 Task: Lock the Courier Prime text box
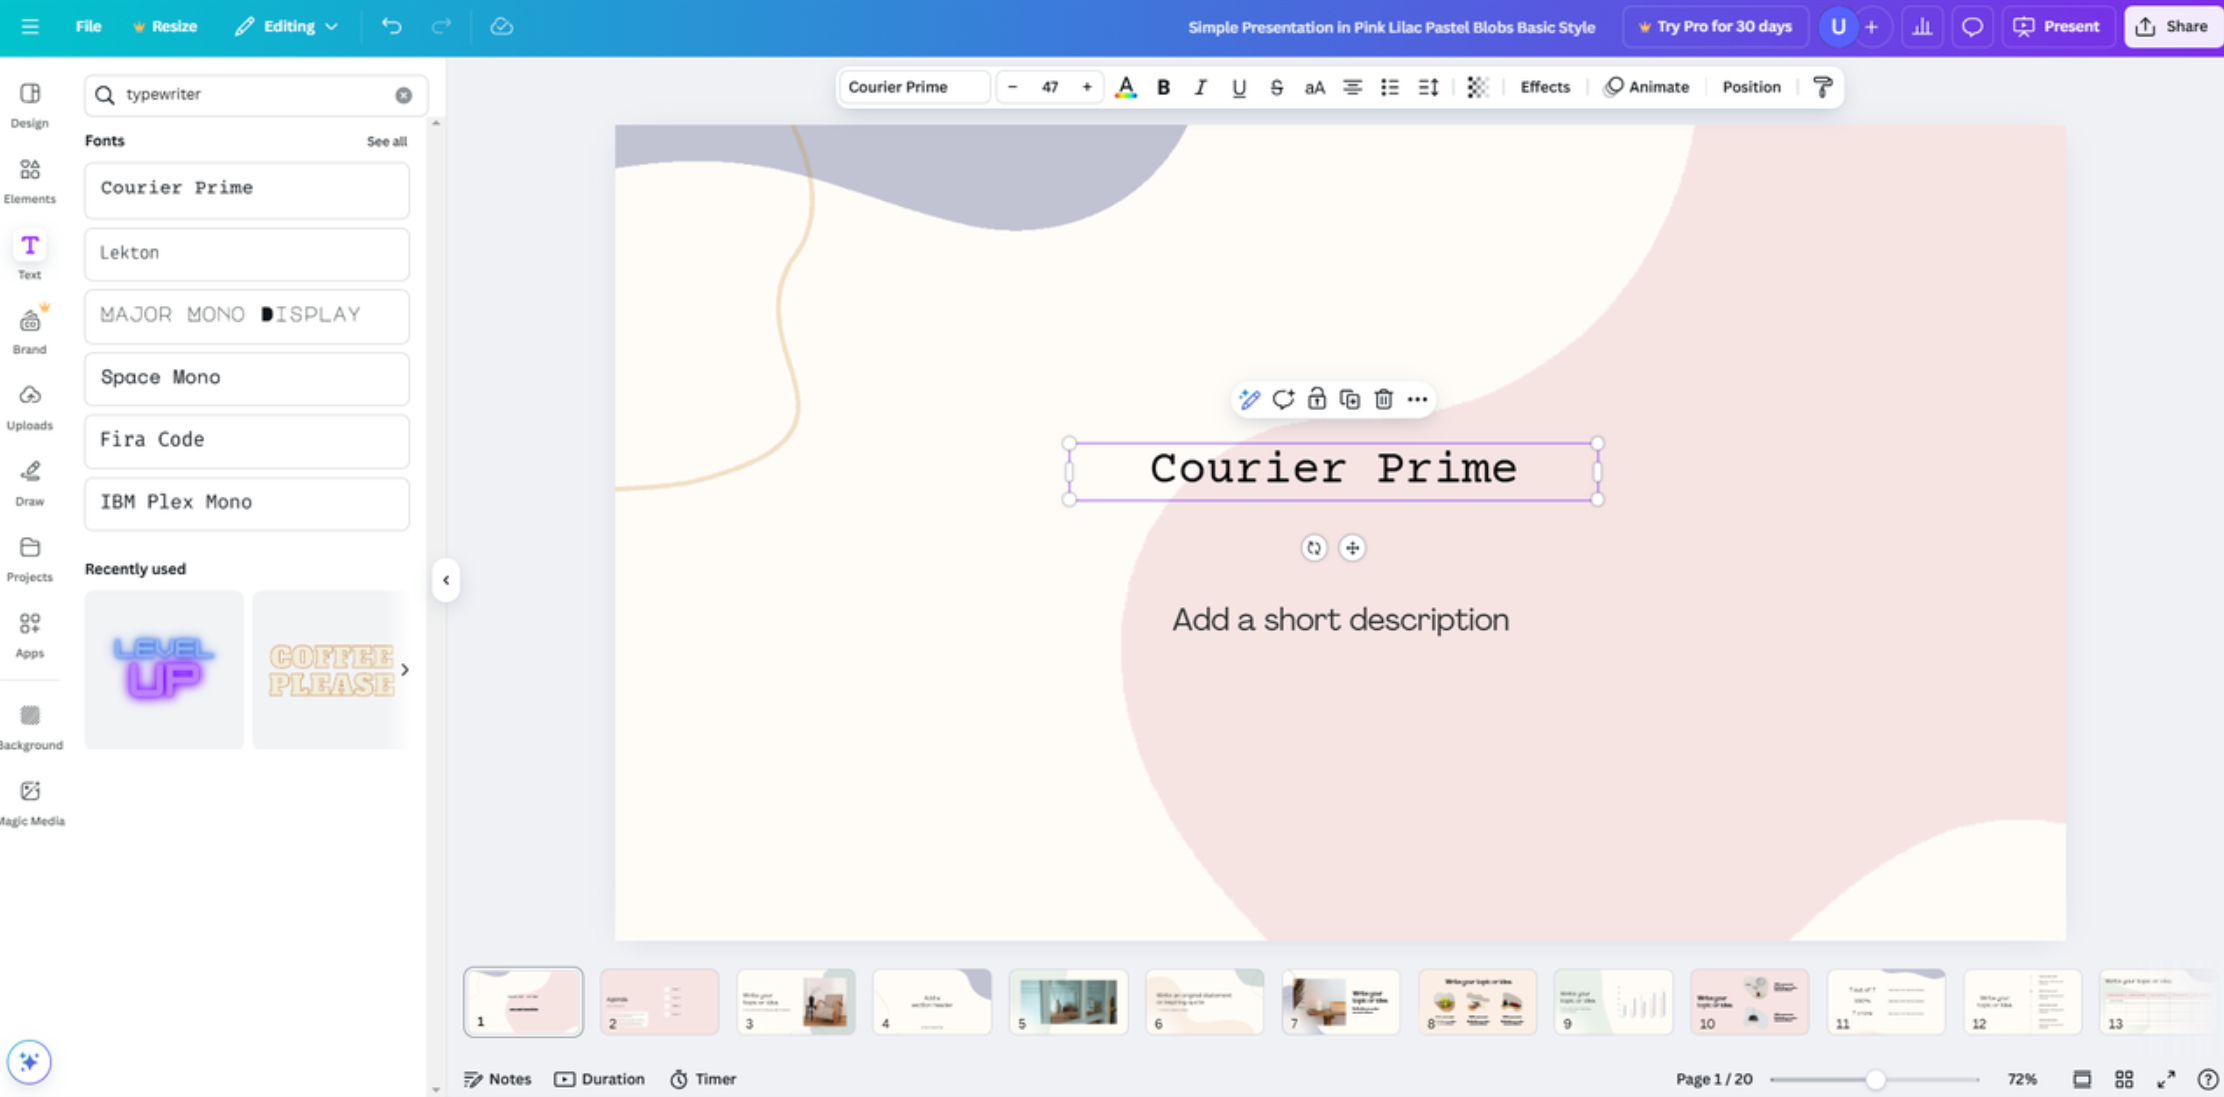point(1317,398)
